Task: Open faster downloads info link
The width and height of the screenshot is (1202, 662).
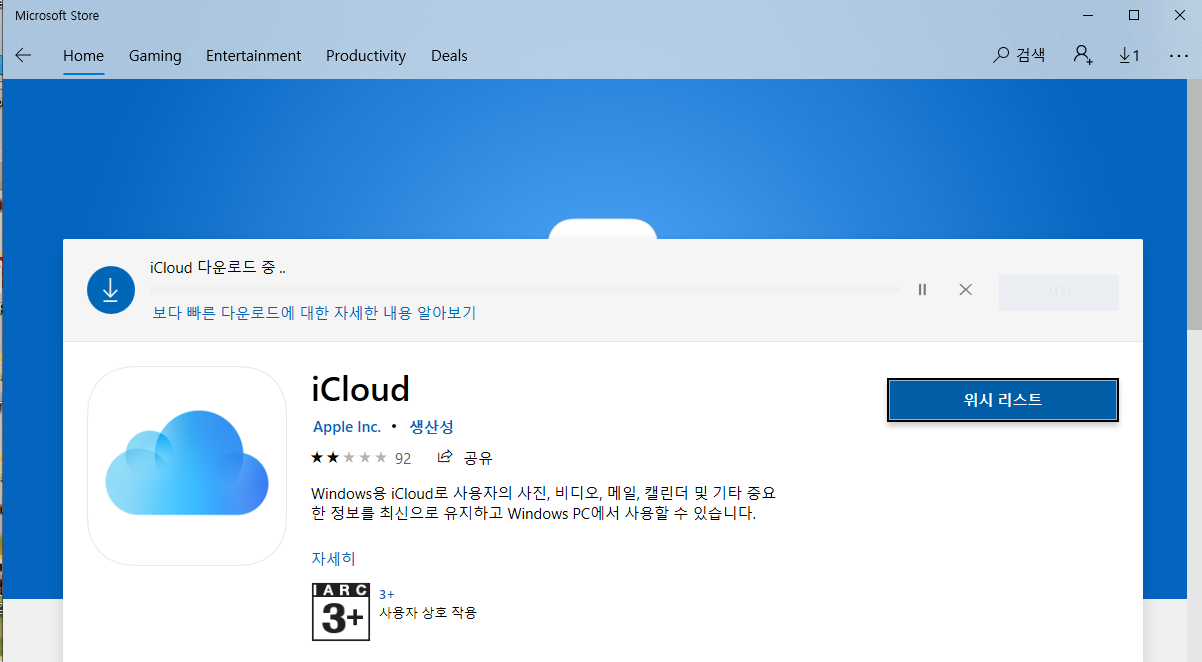Action: coord(314,313)
